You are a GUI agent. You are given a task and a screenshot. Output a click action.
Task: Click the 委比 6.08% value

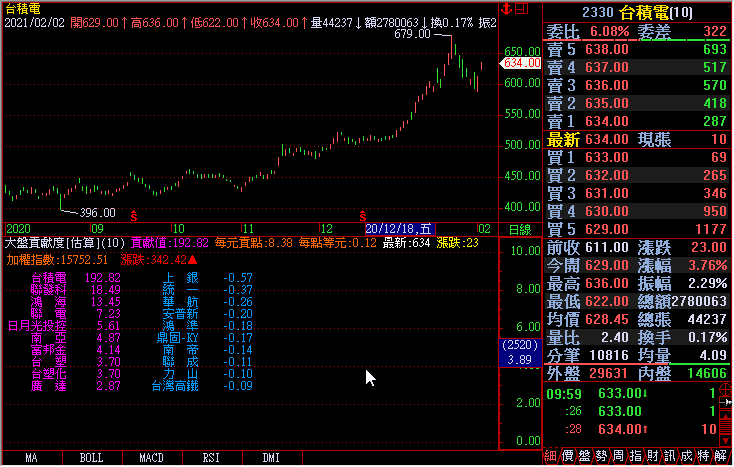tap(609, 31)
